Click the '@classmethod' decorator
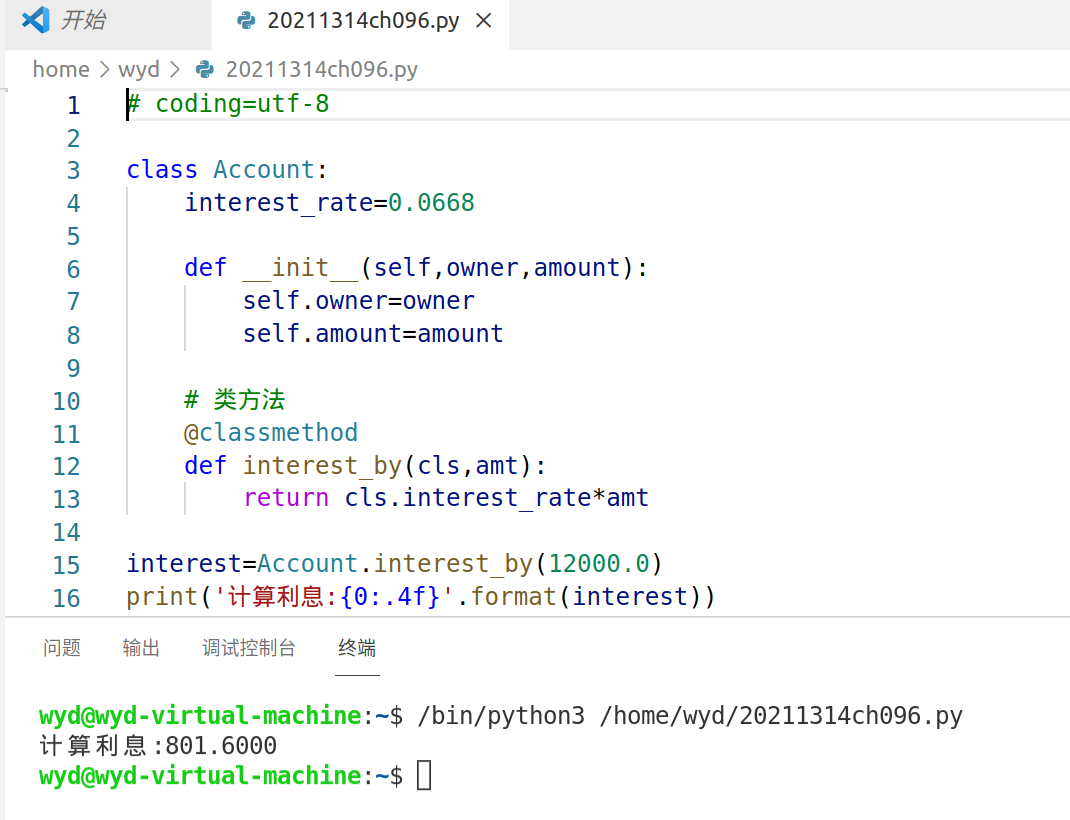The height and width of the screenshot is (820, 1070). click(271, 433)
